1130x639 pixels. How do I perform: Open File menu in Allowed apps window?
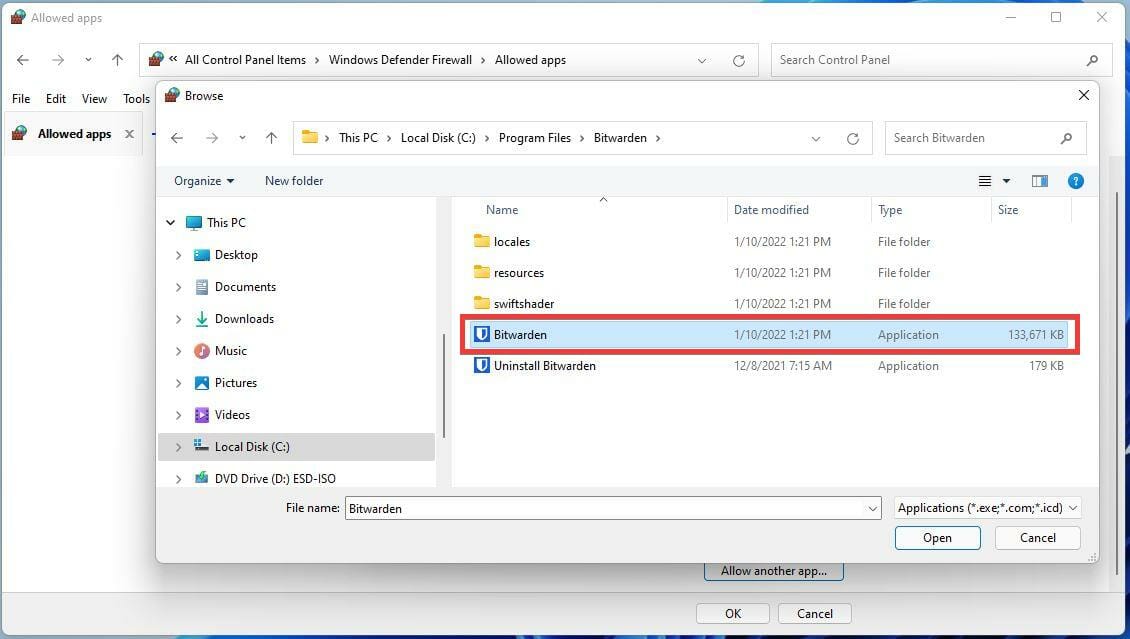[21, 99]
